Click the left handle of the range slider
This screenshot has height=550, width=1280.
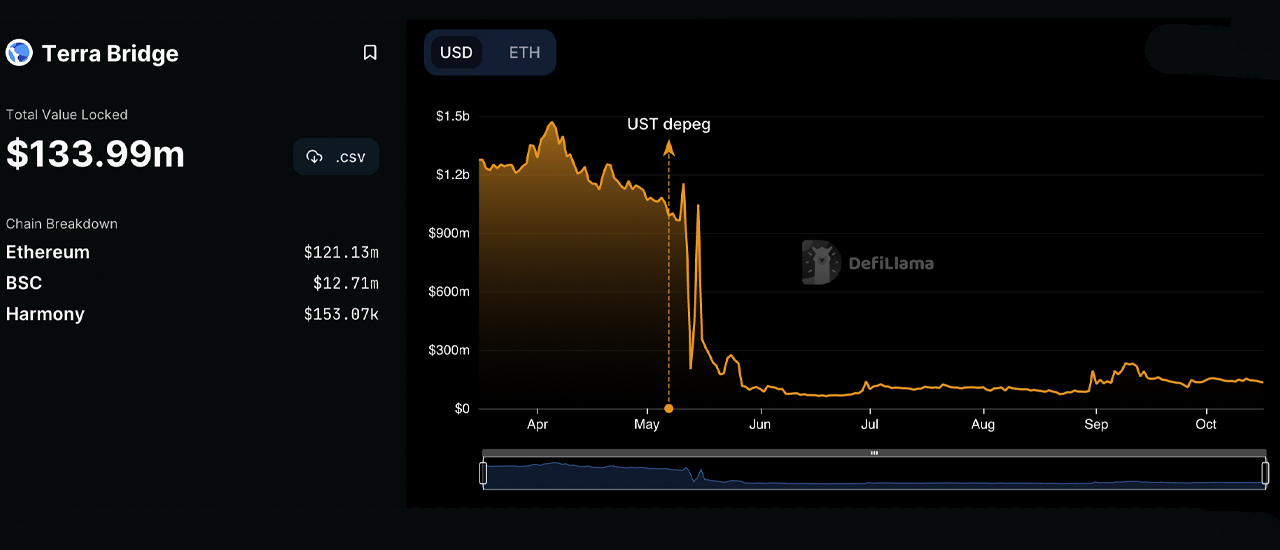point(483,473)
